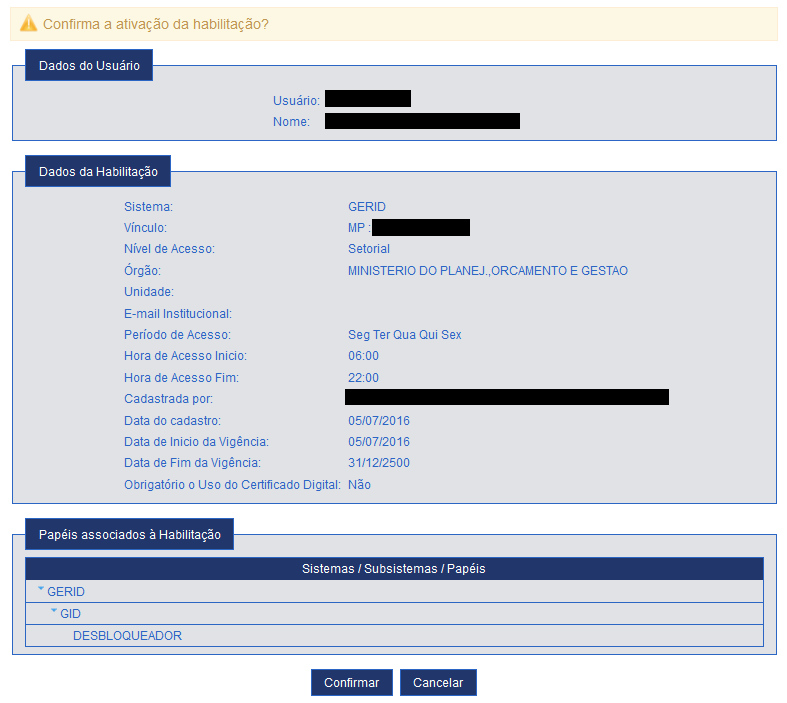Click the 22:00 access end time
Image resolution: width=787 pixels, height=703 pixels.
[x=363, y=378]
